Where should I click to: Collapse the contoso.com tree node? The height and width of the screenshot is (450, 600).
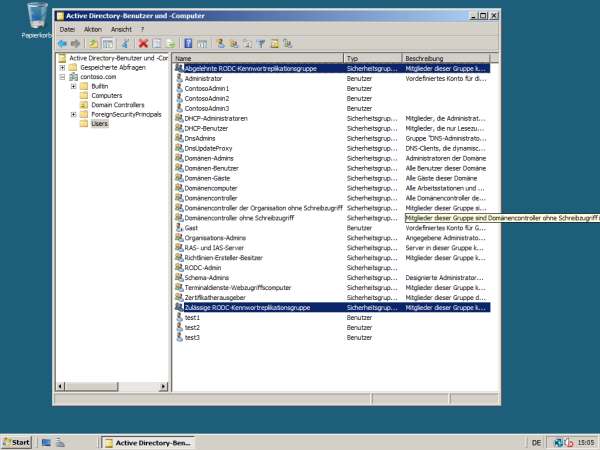[62, 77]
